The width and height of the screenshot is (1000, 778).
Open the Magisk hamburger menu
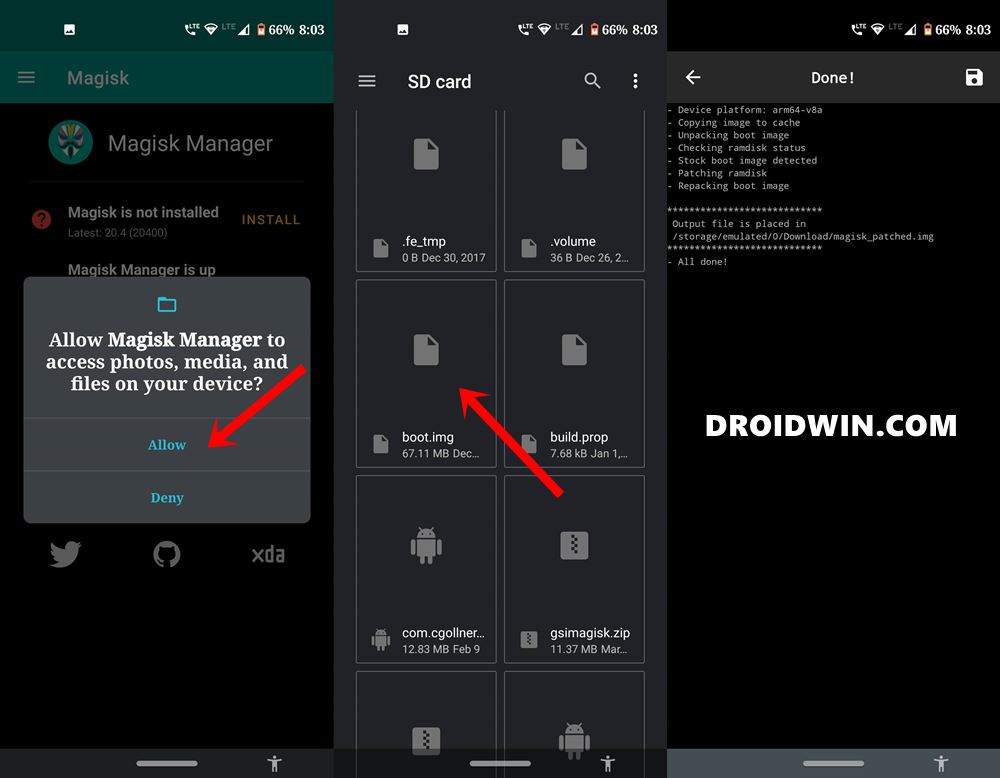(26, 78)
